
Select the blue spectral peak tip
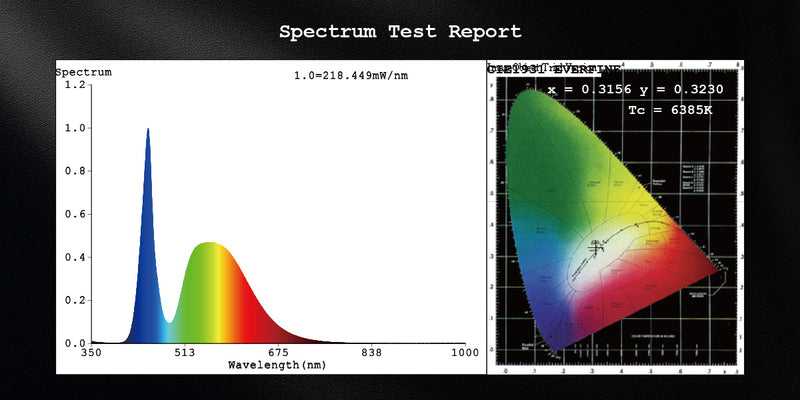pos(148,130)
